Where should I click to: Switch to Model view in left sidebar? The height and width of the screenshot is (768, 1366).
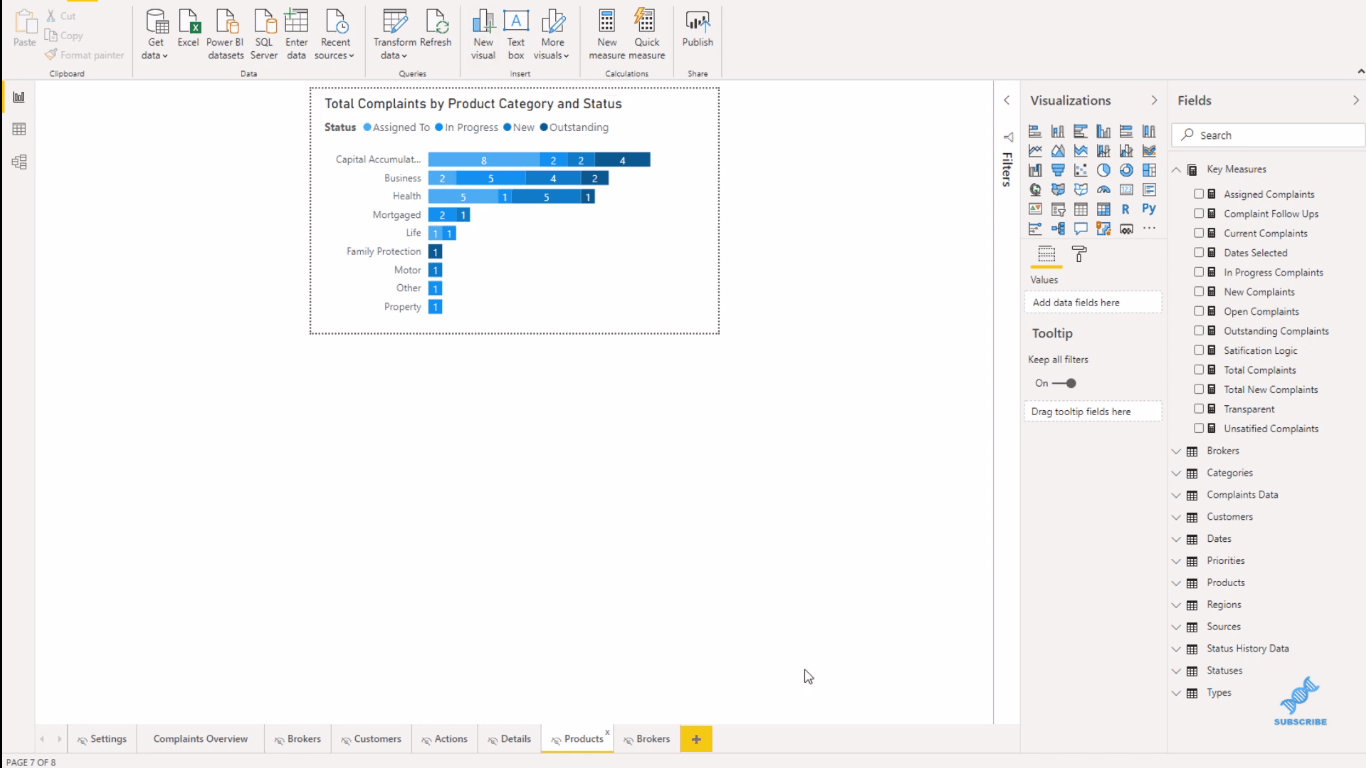[19, 162]
